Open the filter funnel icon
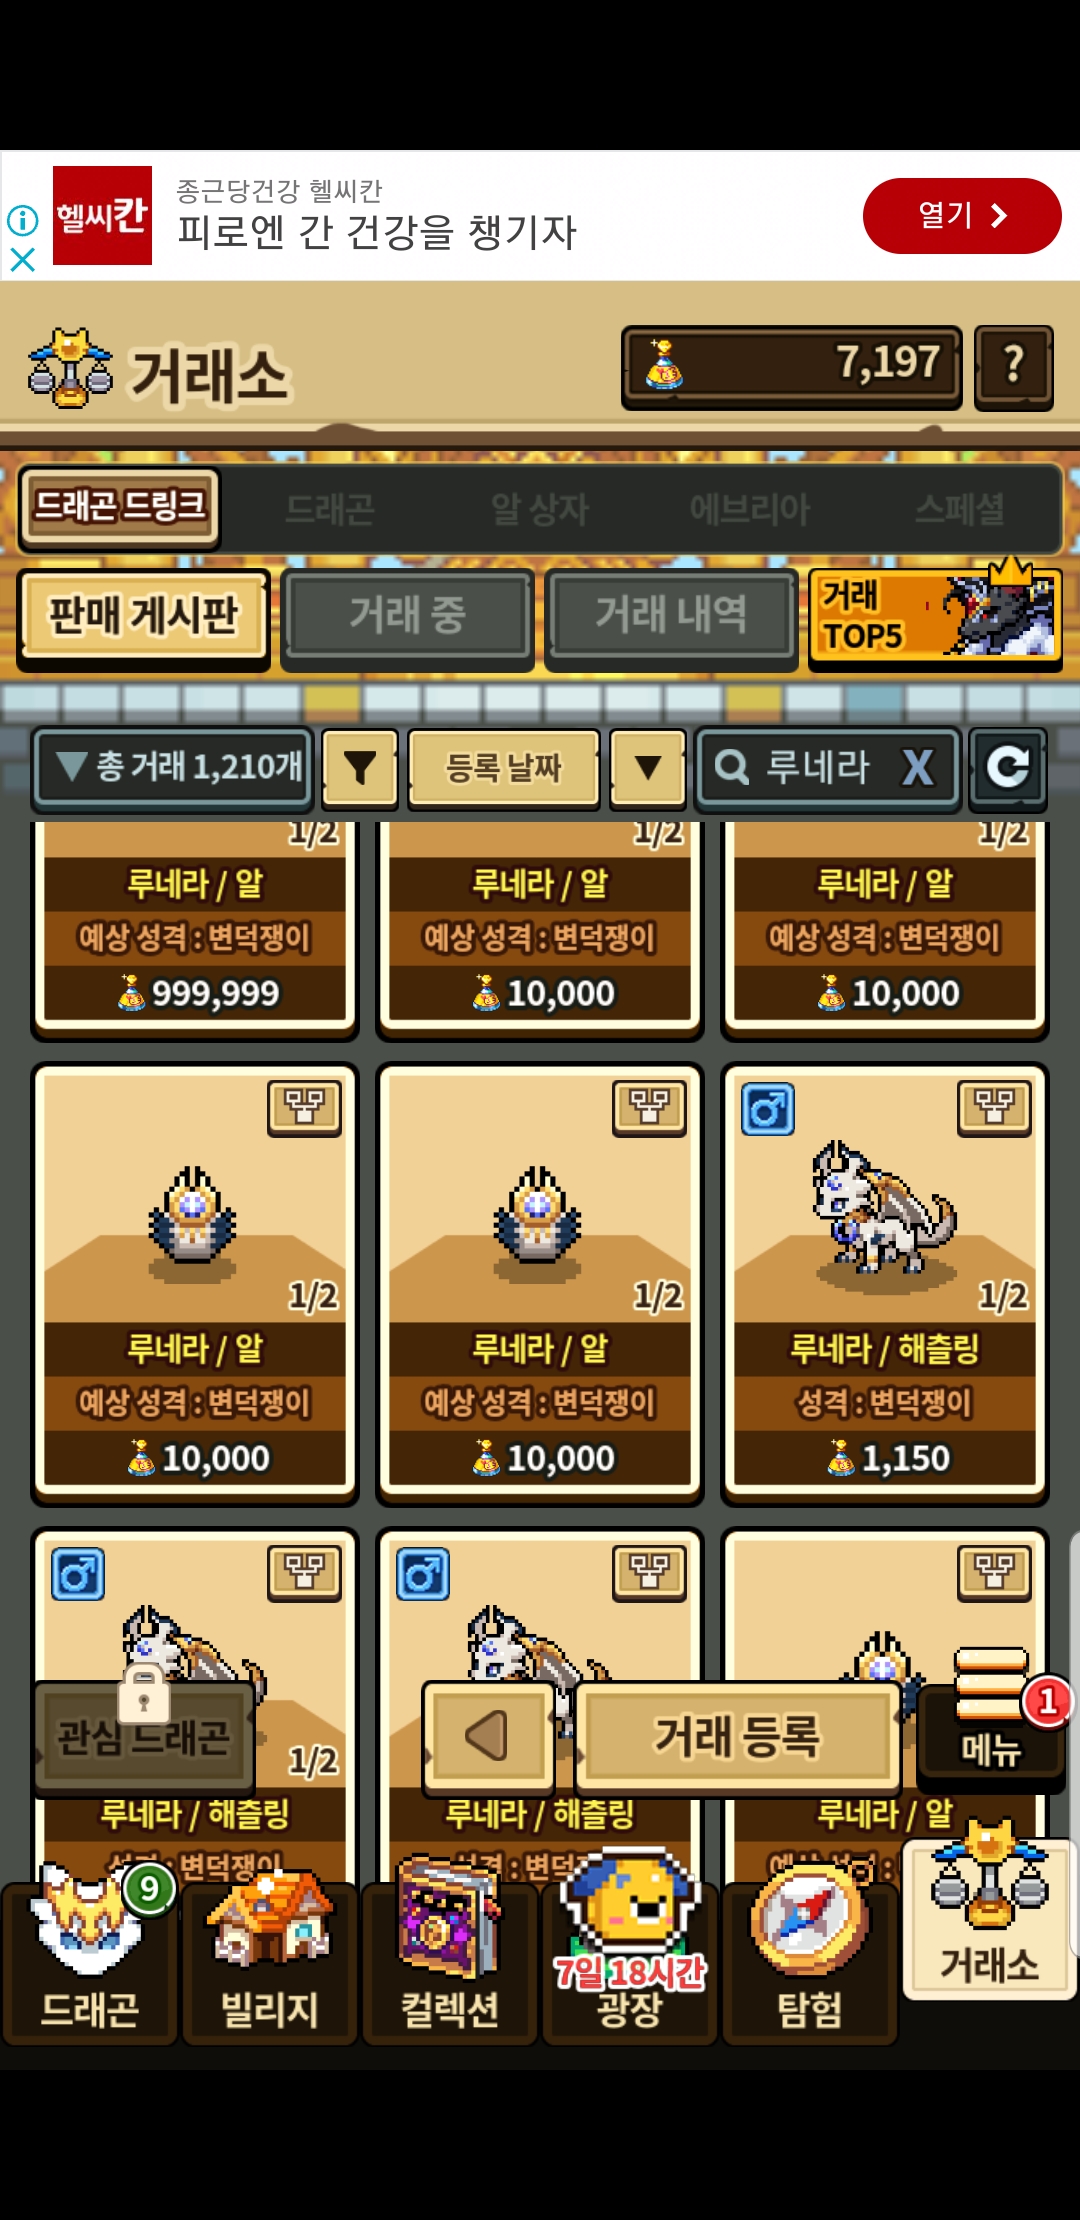1080x2220 pixels. 360,768
